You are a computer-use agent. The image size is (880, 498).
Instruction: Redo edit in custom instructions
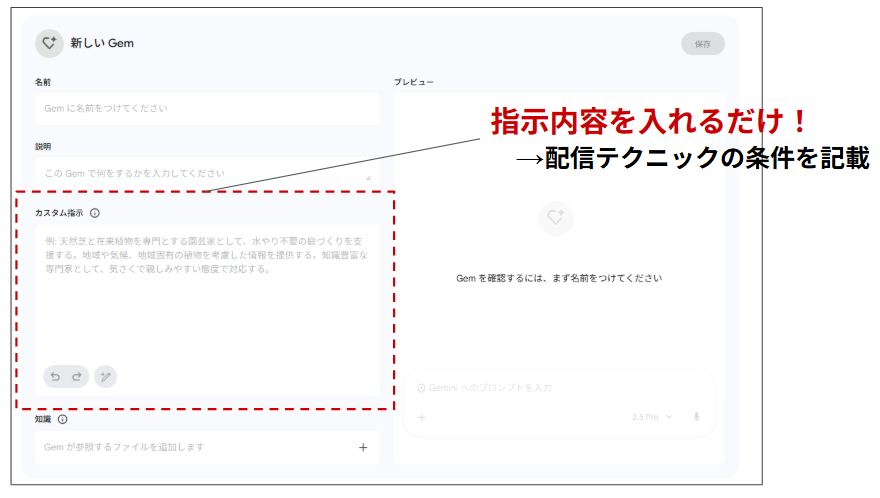pos(77,377)
